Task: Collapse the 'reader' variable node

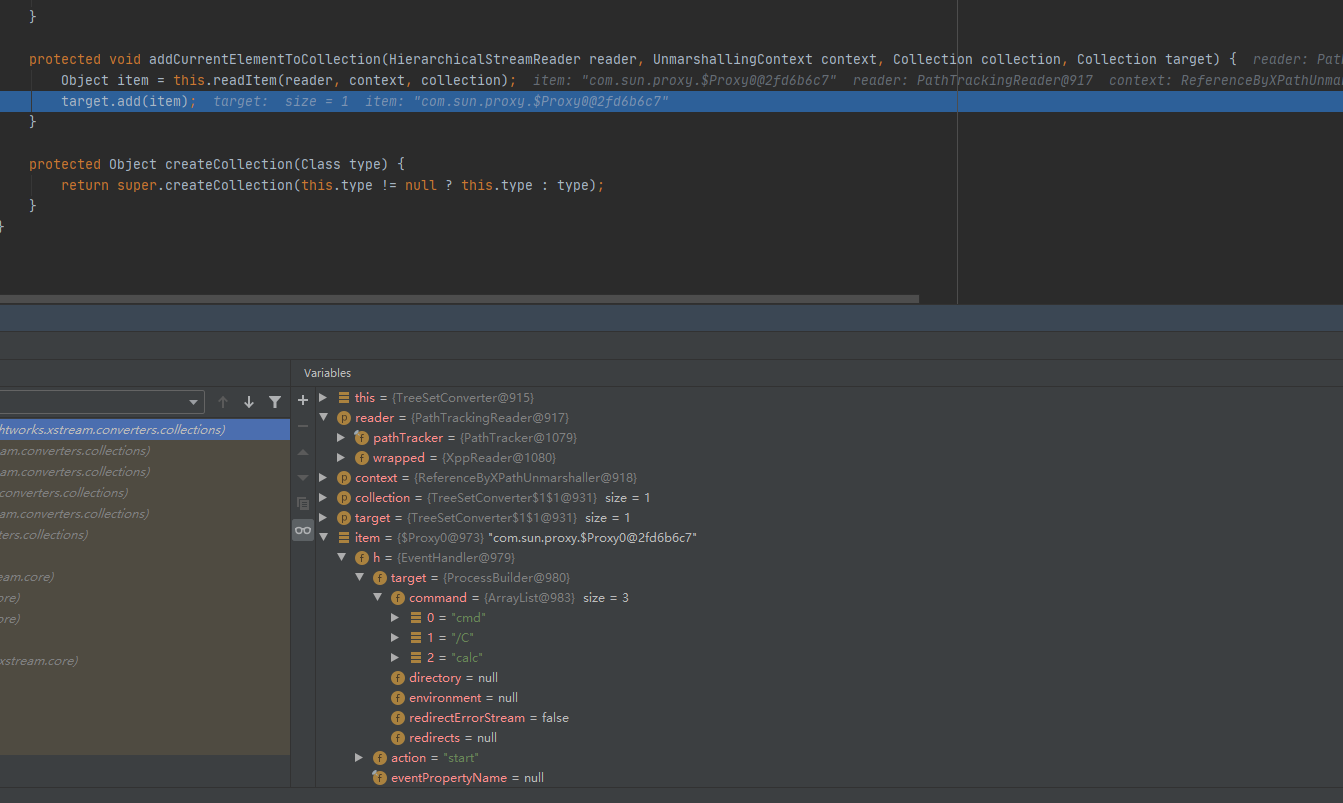Action: pos(323,417)
